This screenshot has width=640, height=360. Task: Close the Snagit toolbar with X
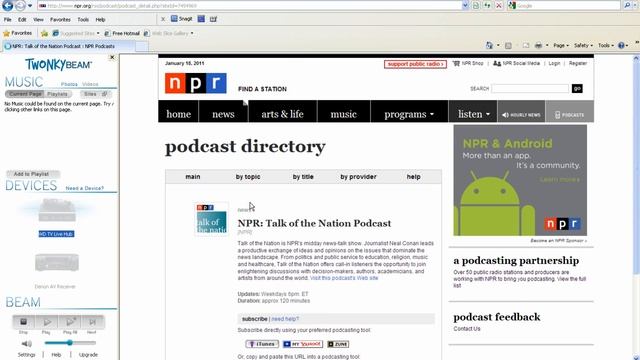[x=163, y=19]
